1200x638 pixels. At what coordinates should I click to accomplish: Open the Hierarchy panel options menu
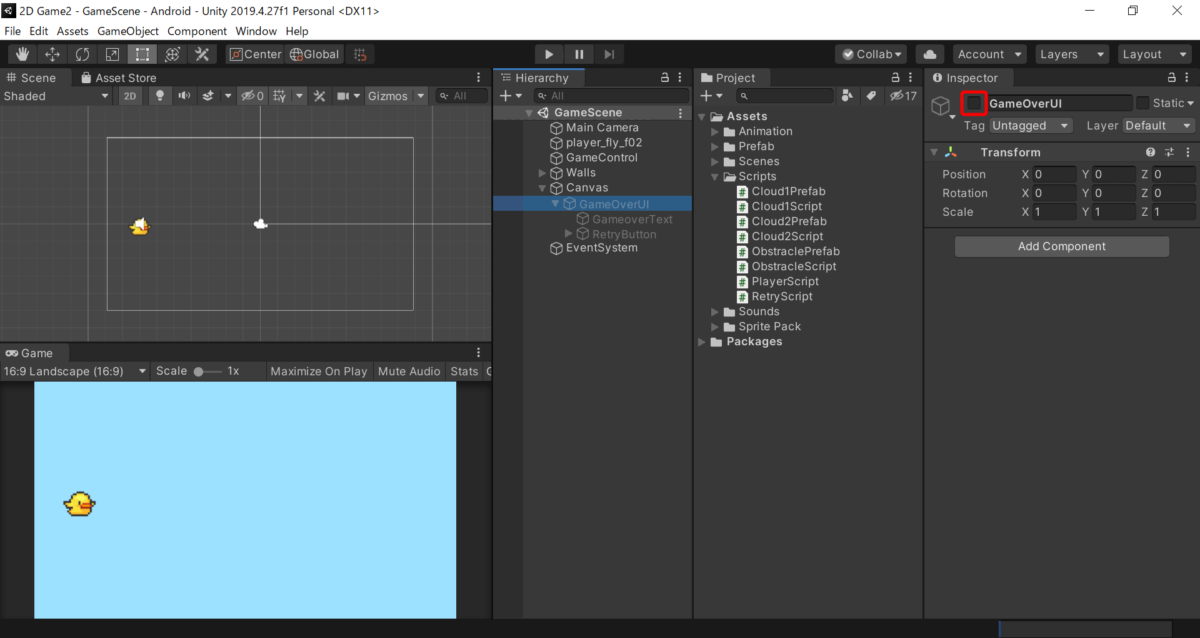click(x=681, y=78)
